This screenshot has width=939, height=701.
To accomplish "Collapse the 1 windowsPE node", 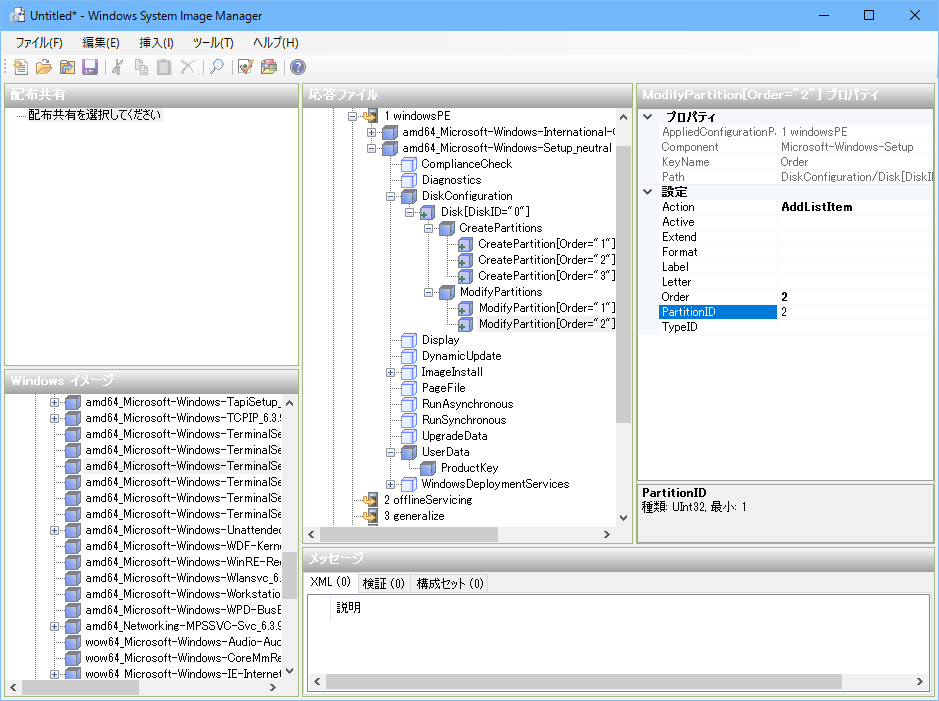I will pos(353,116).
